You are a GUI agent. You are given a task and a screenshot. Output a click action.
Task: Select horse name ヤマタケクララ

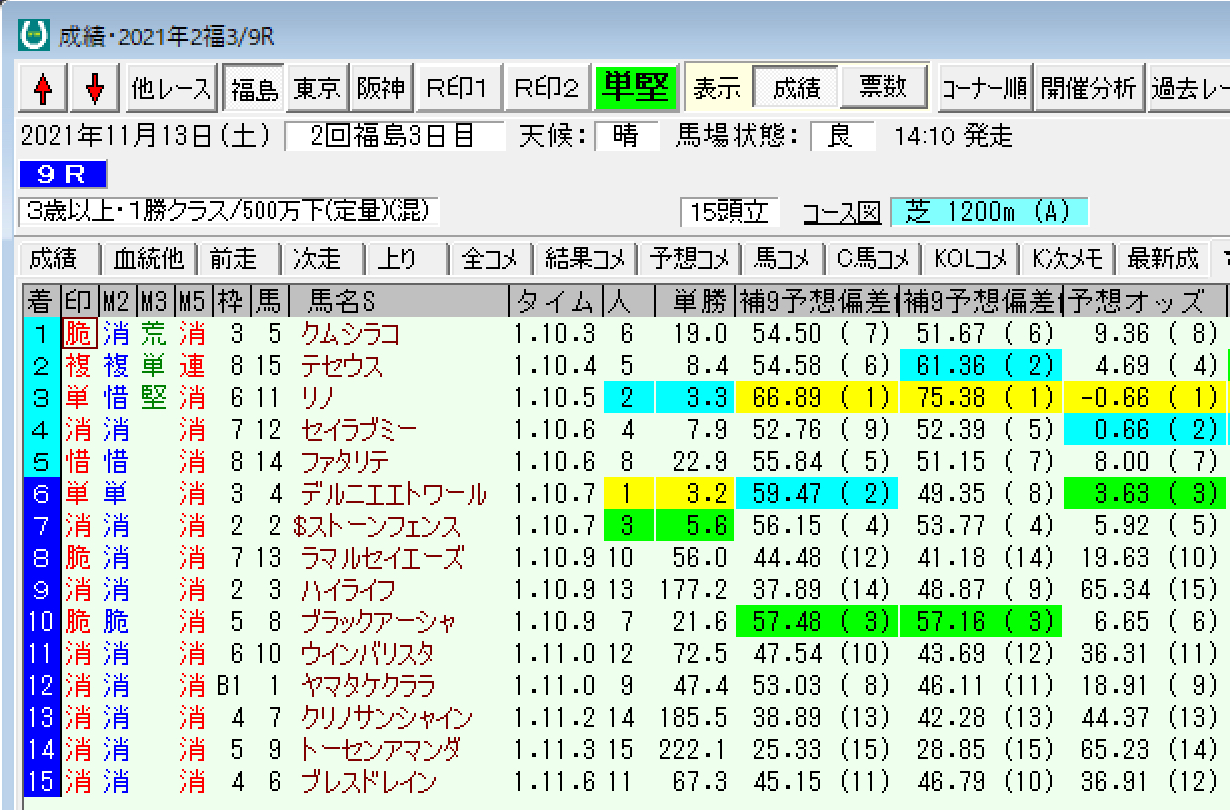[368, 687]
